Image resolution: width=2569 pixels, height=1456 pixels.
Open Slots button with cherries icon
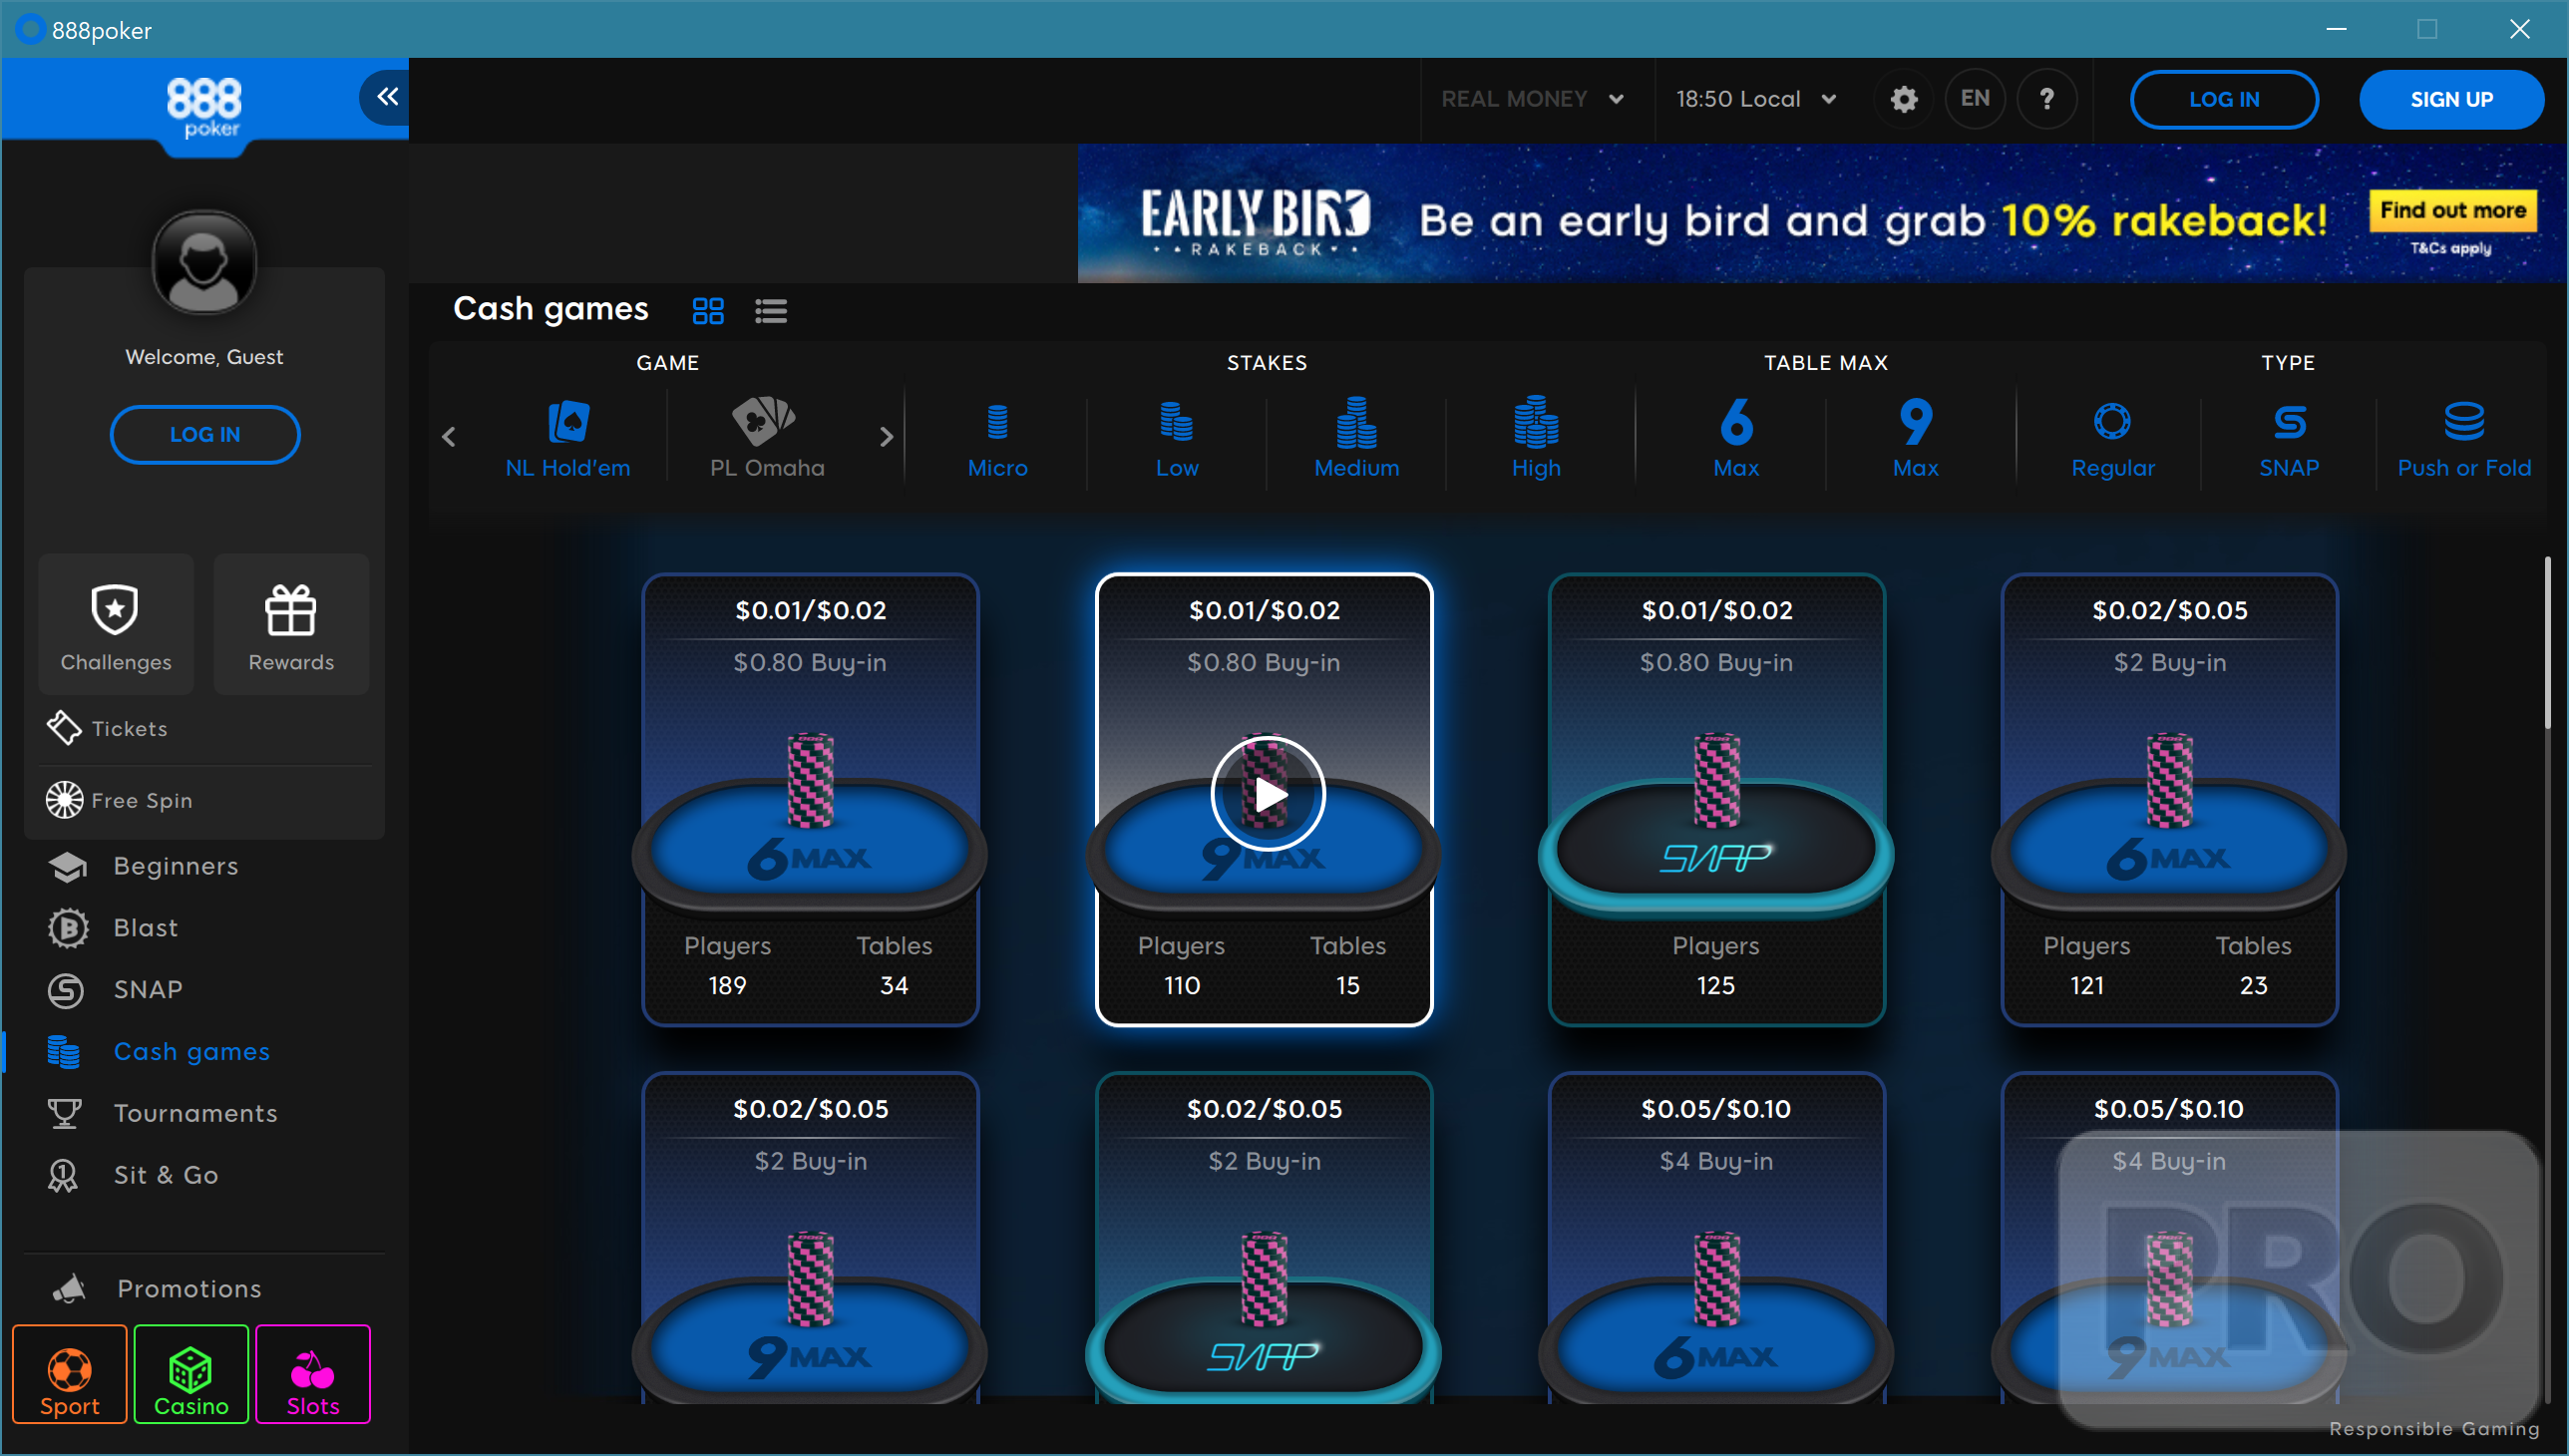(x=313, y=1374)
